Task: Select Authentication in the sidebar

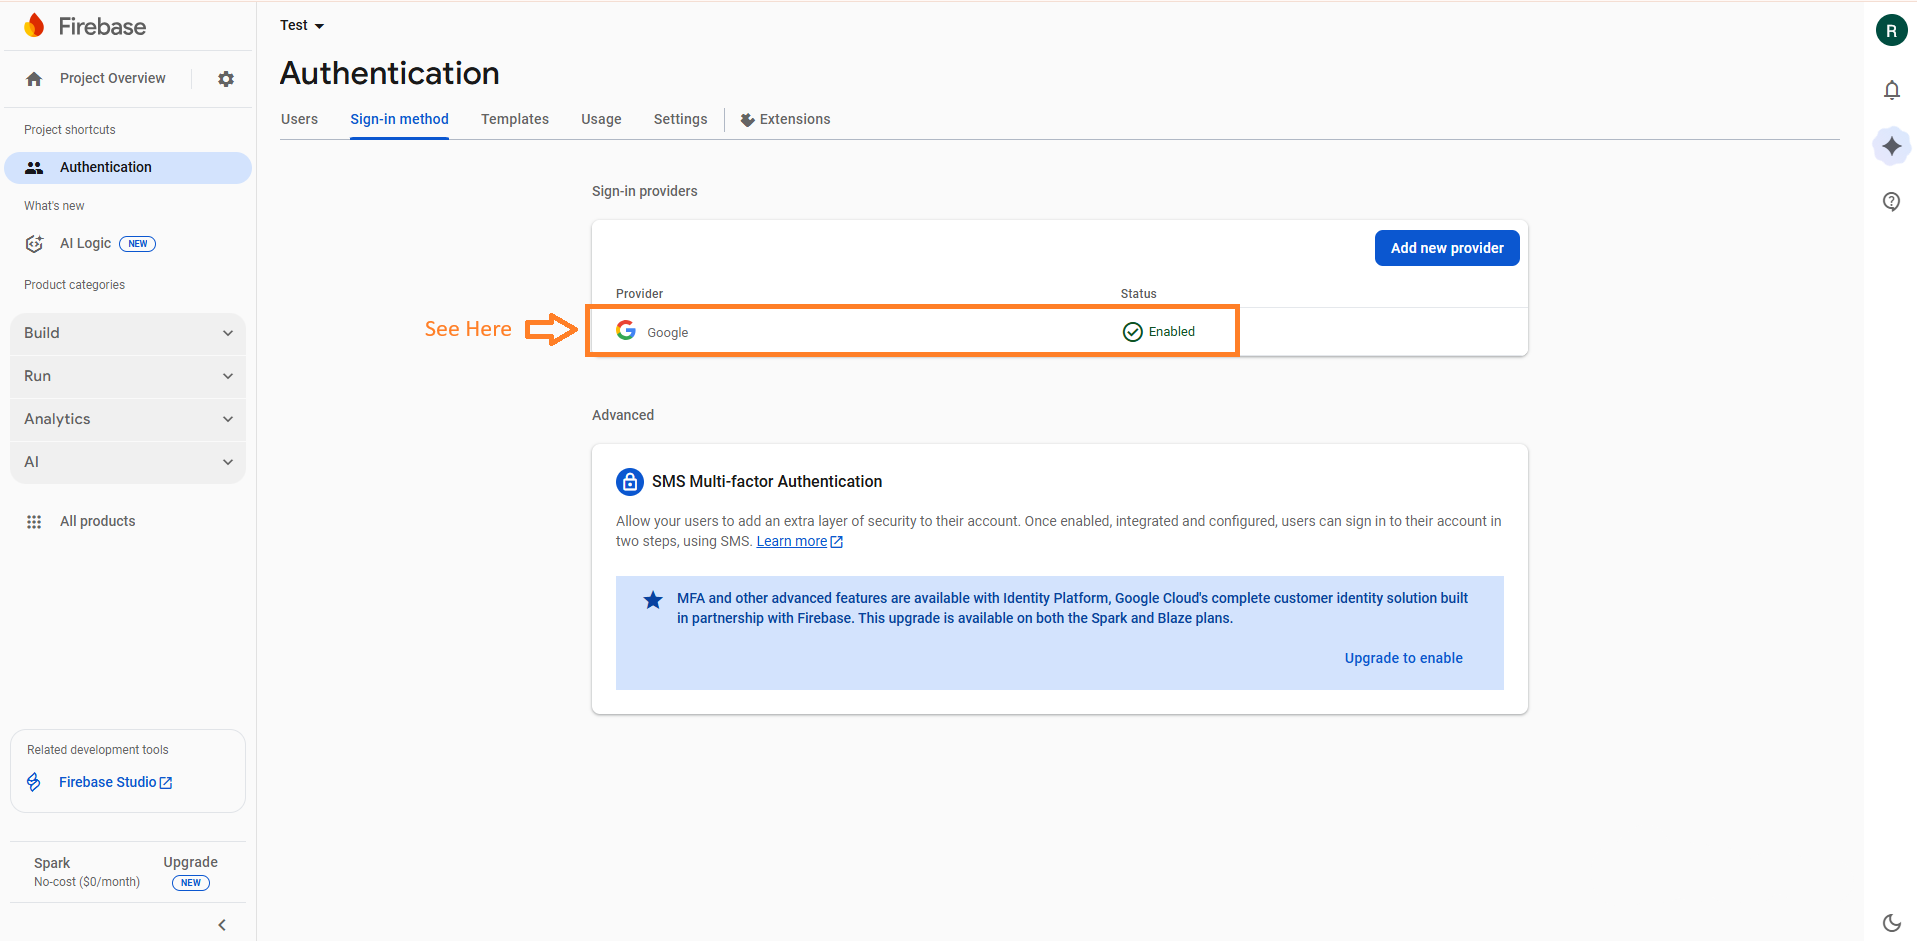Action: point(128,168)
